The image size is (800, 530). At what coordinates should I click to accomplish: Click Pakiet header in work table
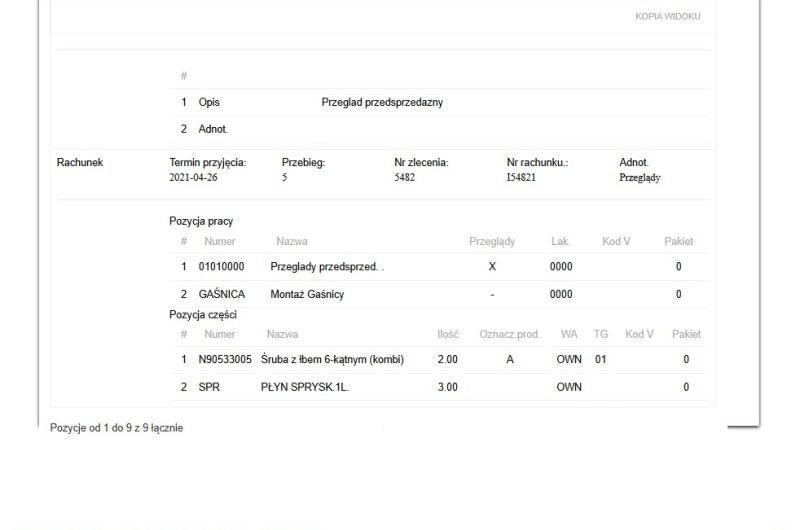click(679, 241)
